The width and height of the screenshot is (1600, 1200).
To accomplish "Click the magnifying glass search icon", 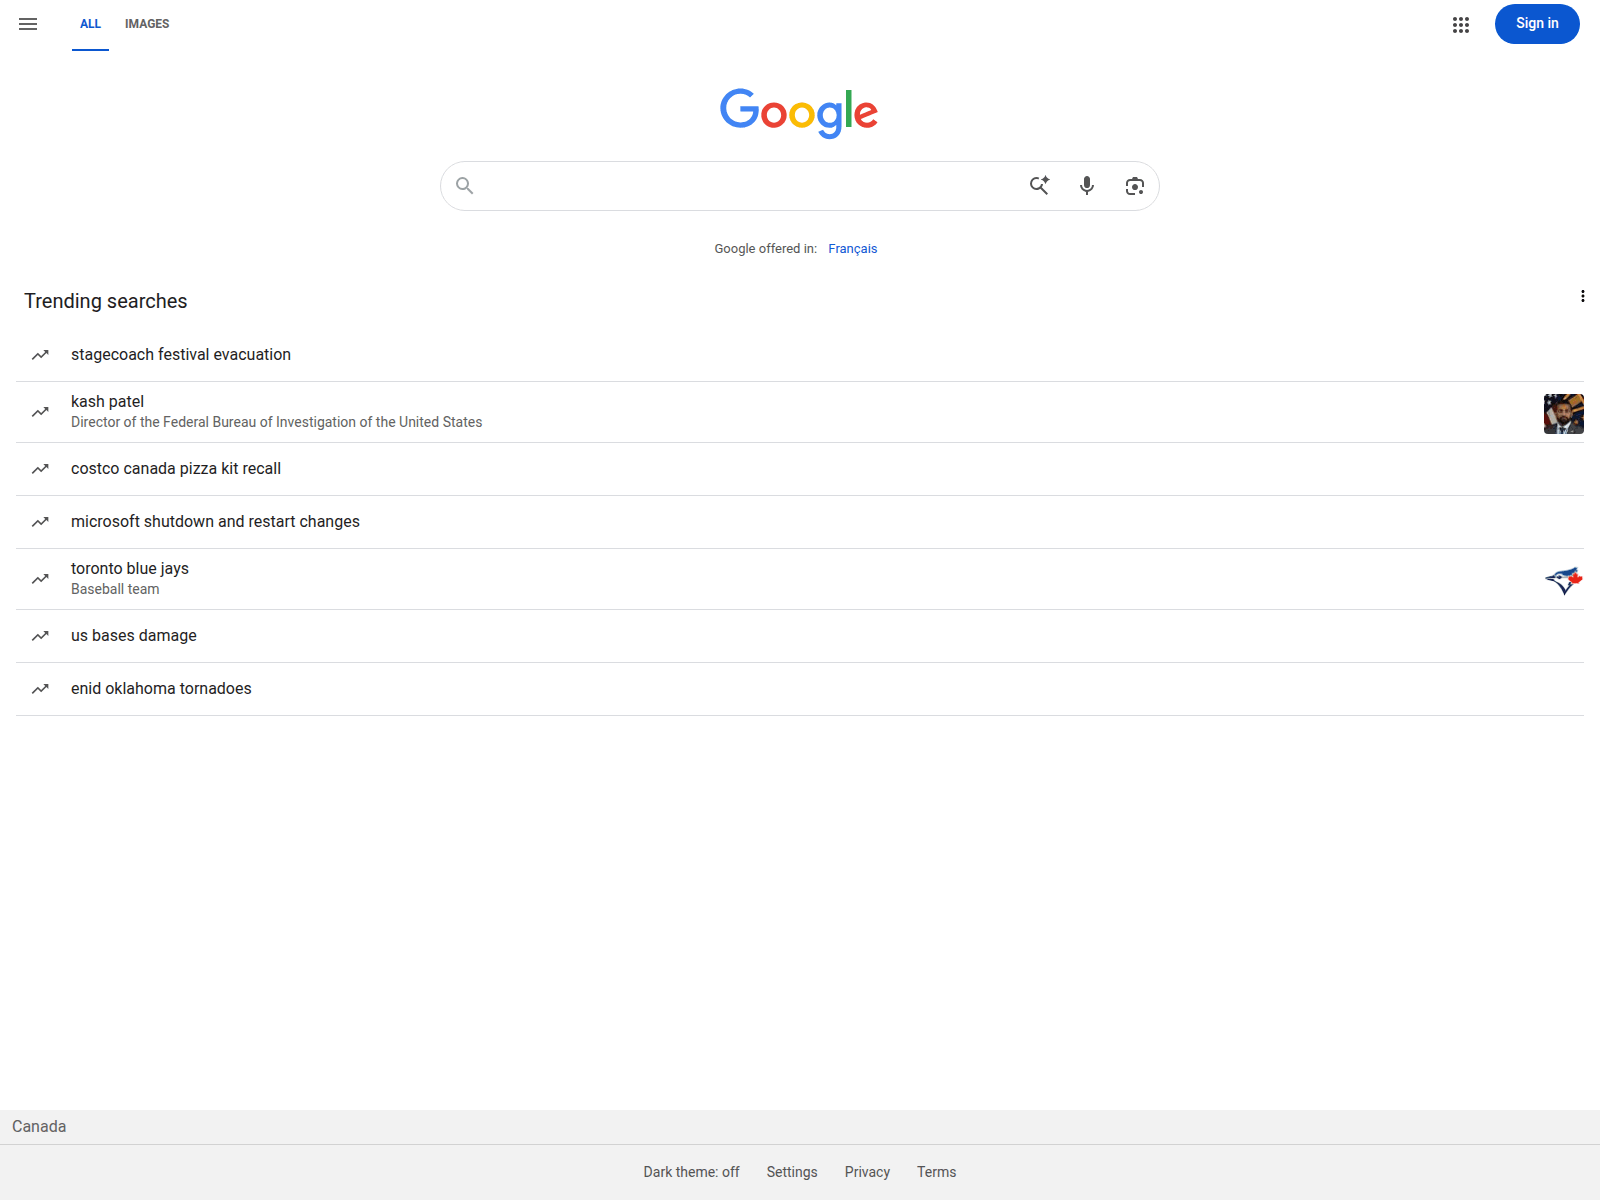I will click(464, 186).
